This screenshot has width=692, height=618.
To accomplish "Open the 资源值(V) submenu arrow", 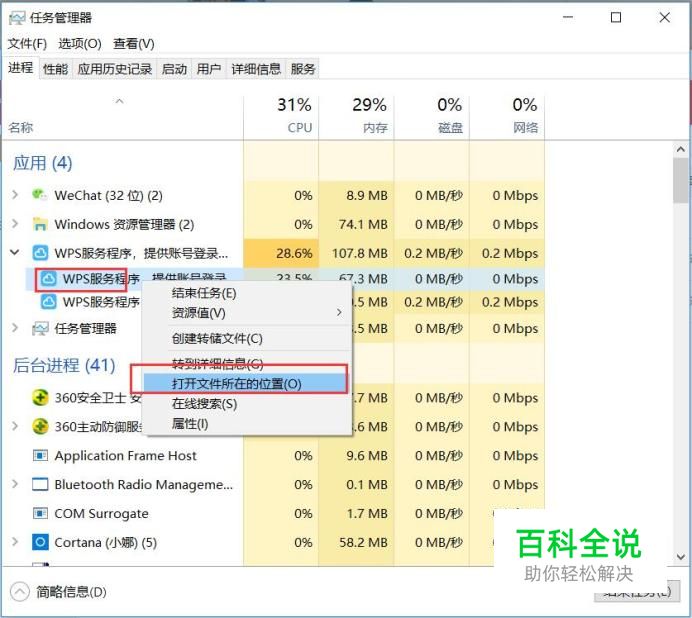I will click(x=339, y=313).
